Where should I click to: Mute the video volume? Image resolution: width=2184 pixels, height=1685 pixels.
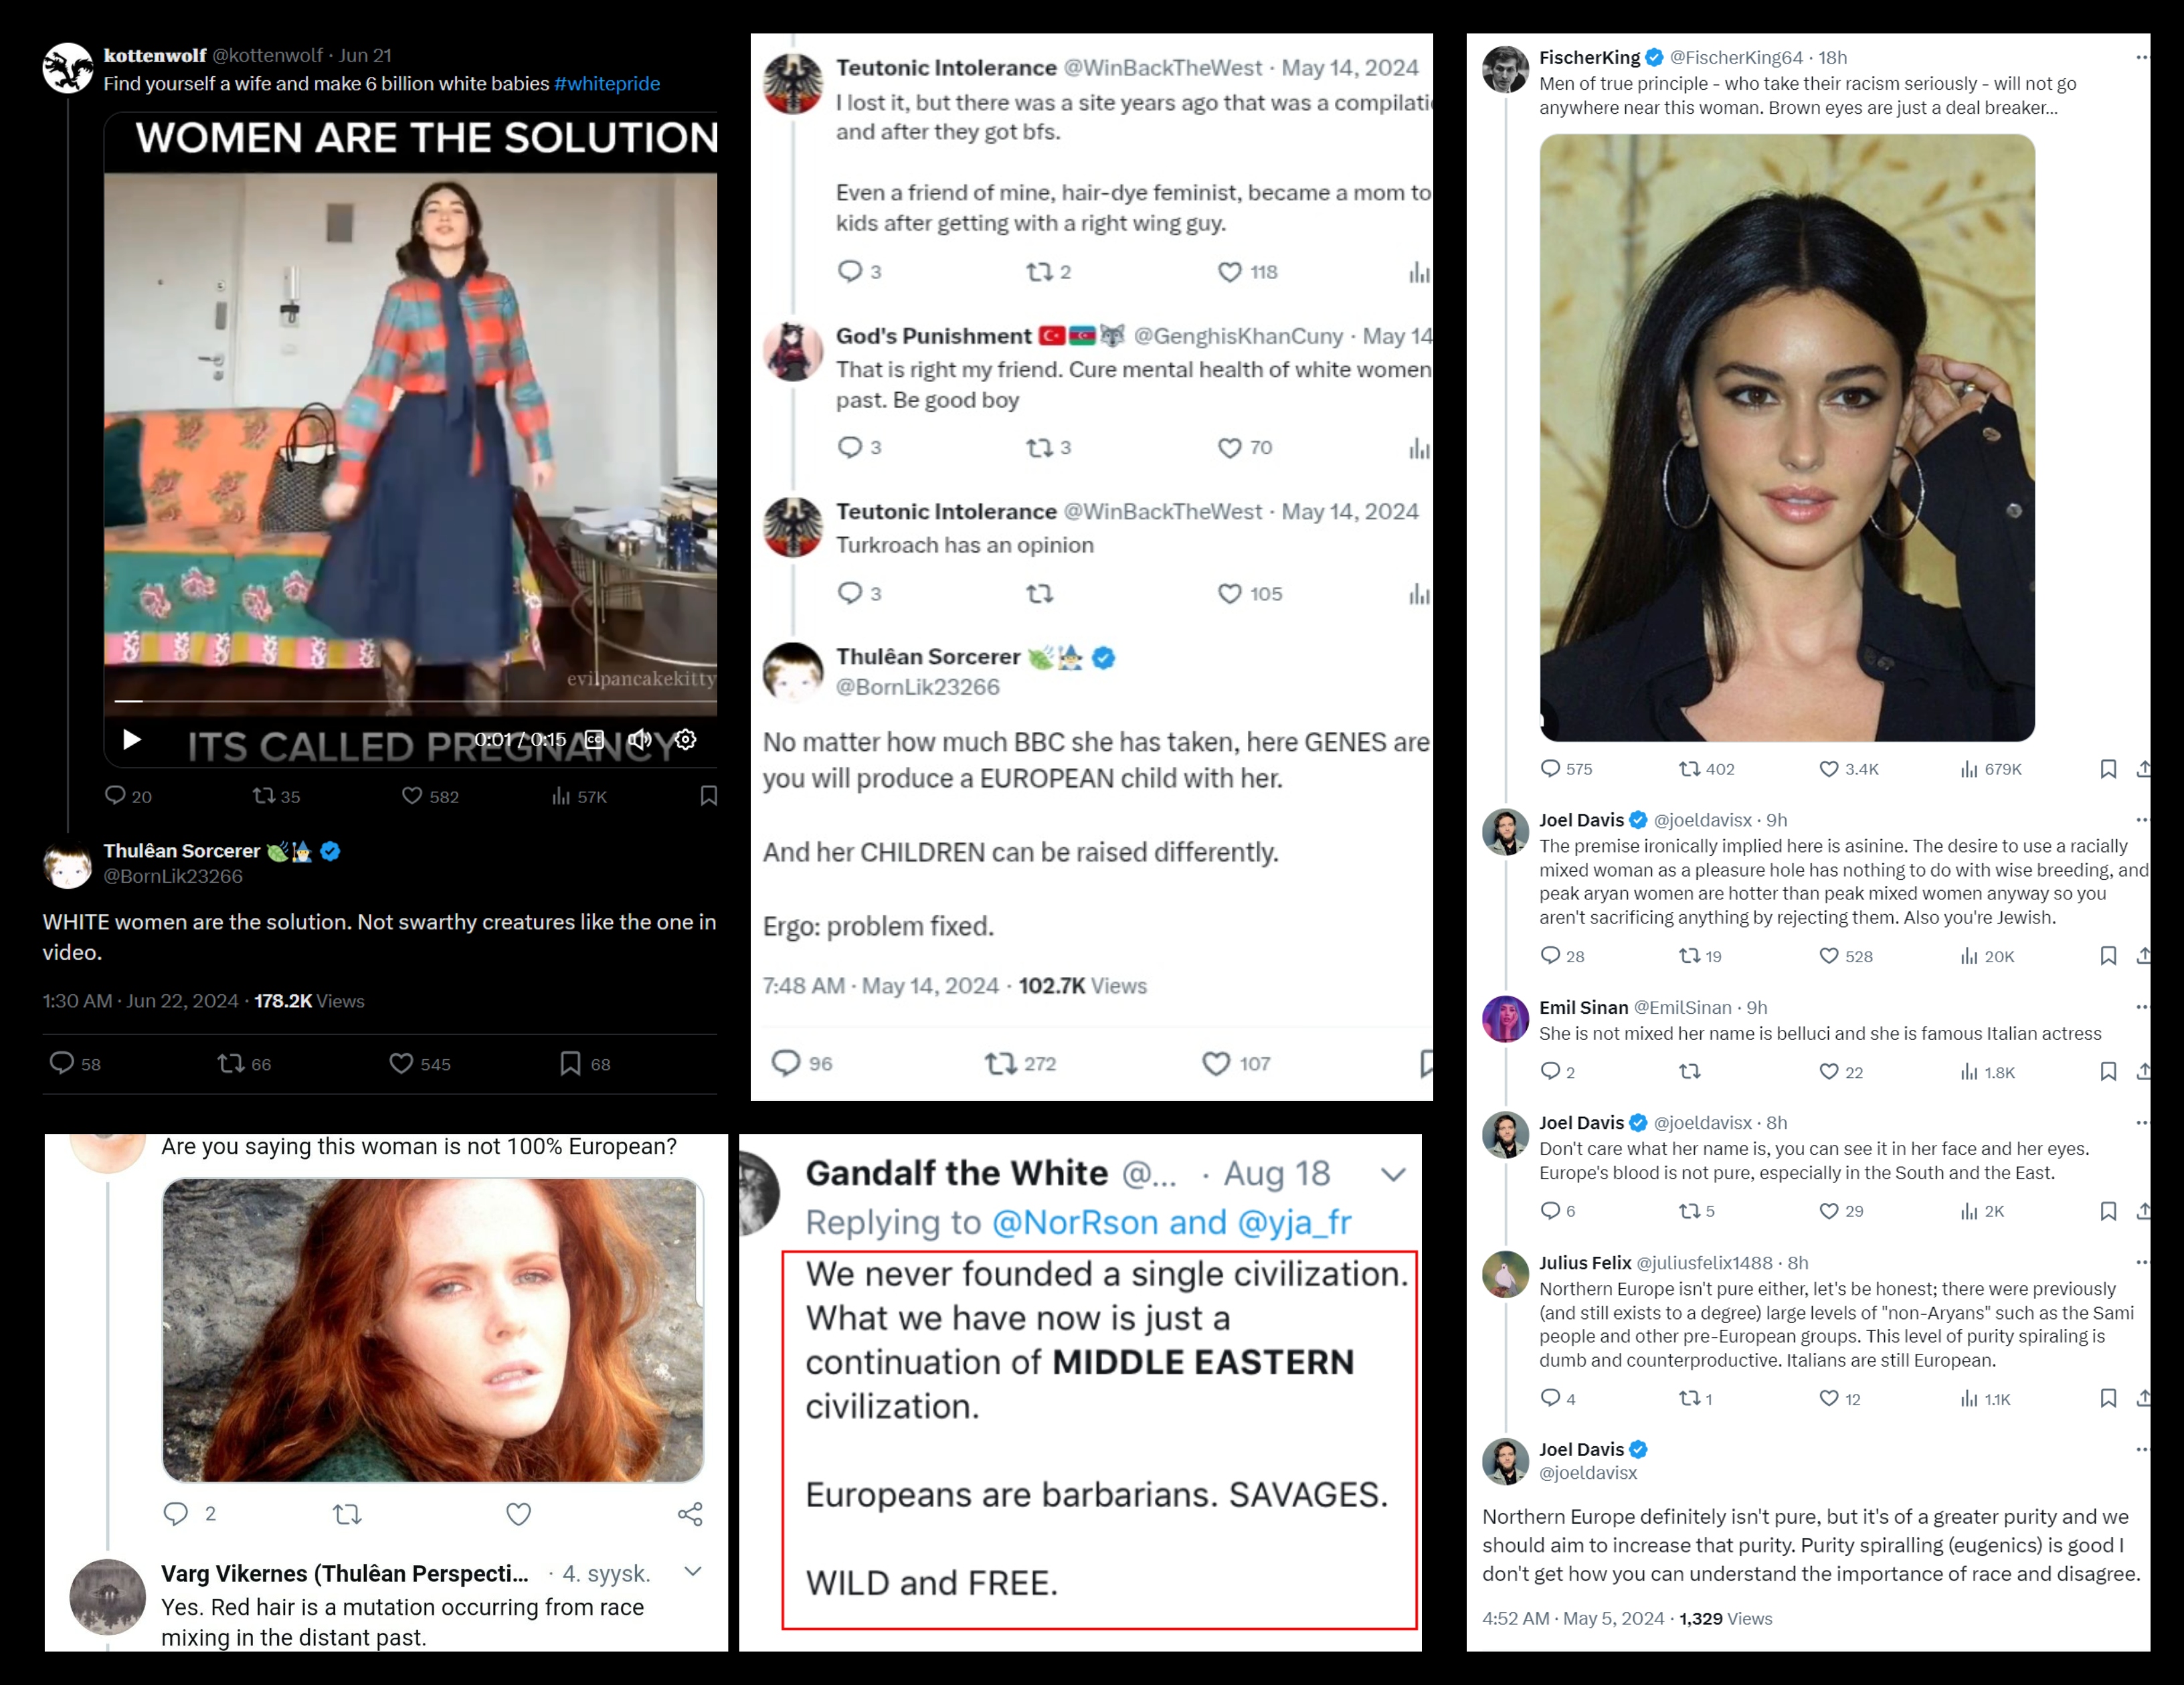click(640, 739)
